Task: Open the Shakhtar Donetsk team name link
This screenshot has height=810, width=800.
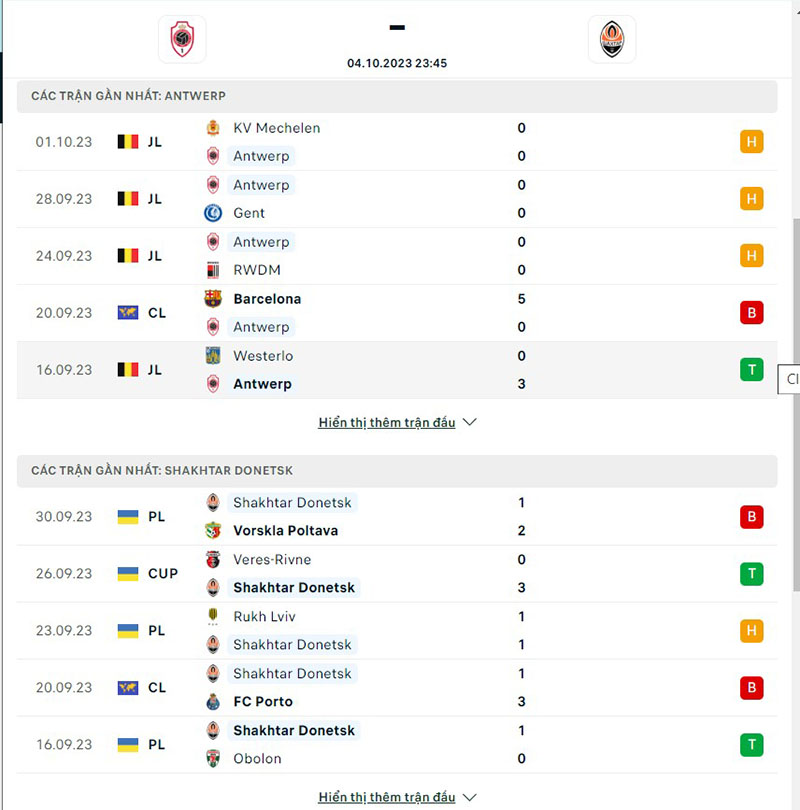Action: click(x=293, y=502)
